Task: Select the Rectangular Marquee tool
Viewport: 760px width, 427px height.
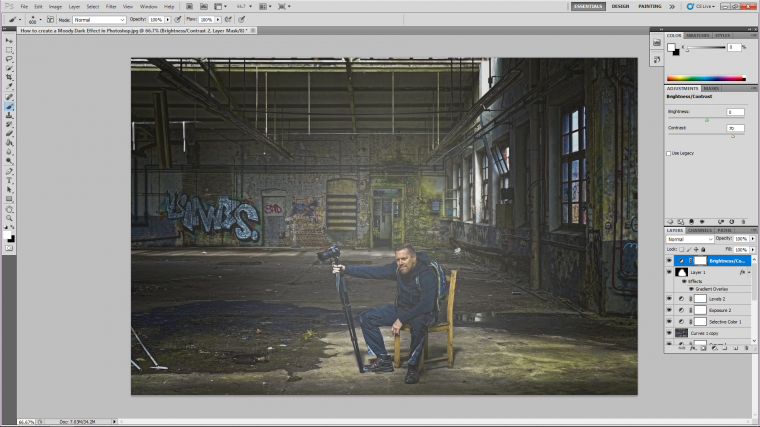Action: (x=9, y=50)
